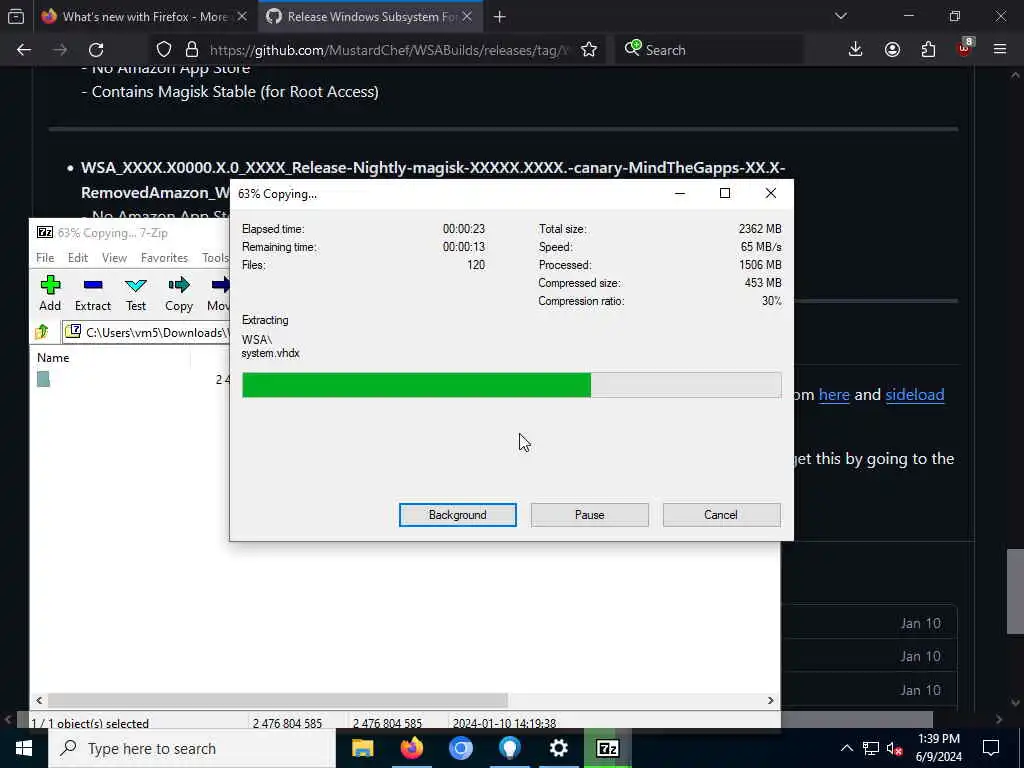Viewport: 1024px width, 768px height.
Task: Click the Name column header in 7-Zip
Action: [x=53, y=358]
